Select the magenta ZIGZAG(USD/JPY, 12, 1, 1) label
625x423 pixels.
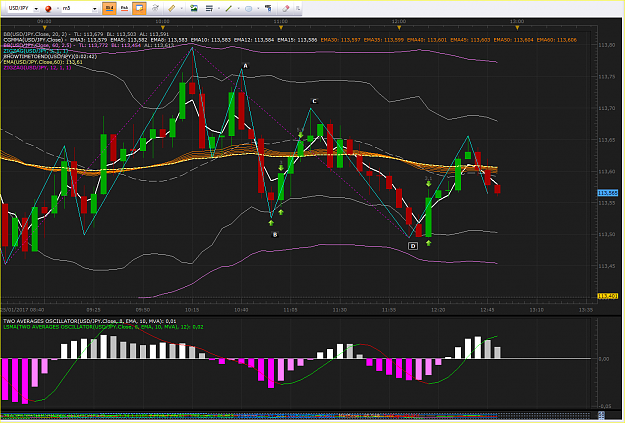[37, 68]
